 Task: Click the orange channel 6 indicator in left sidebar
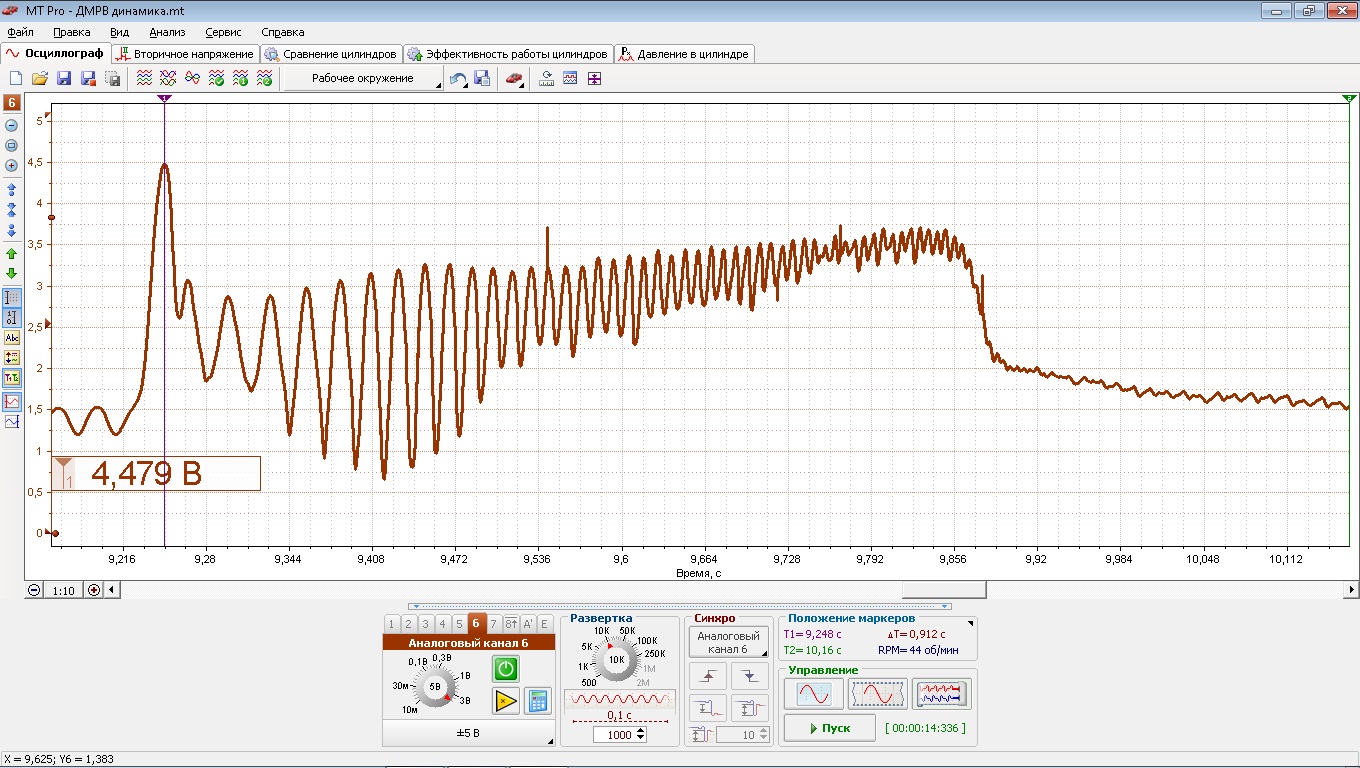pos(12,102)
